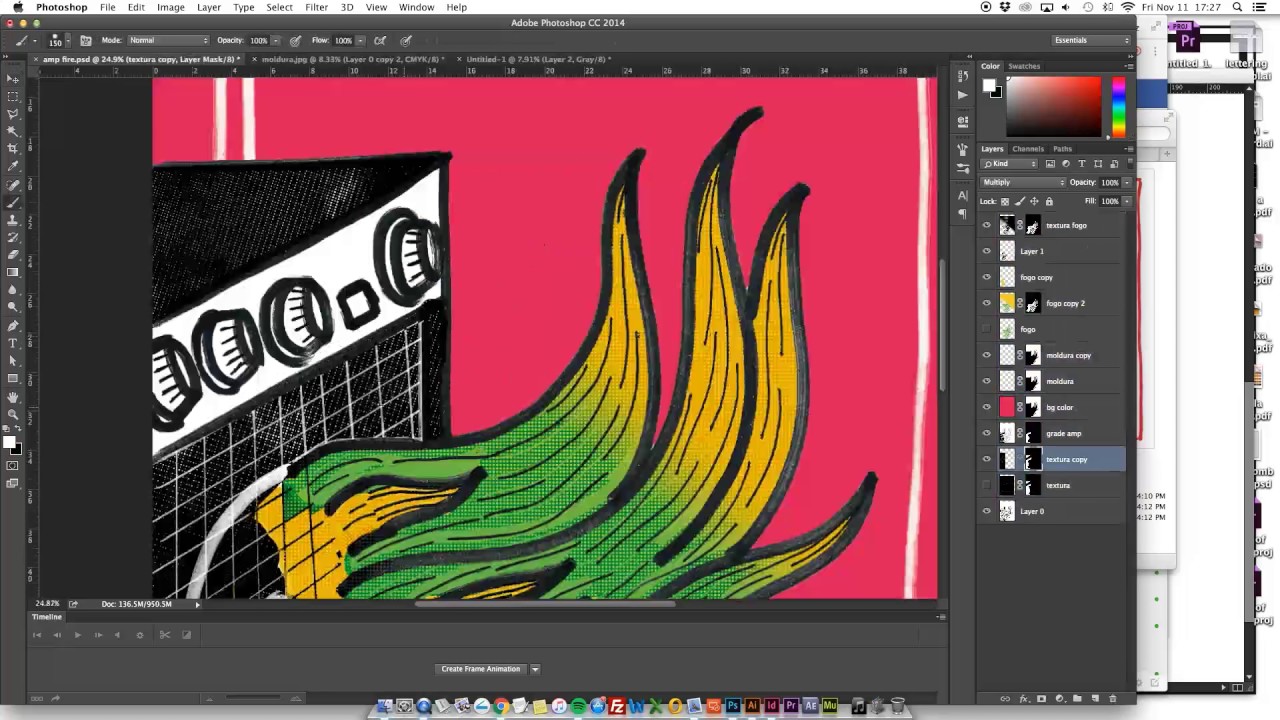This screenshot has height=720, width=1280.
Task: Hide Layer 1 visibility eye
Action: [x=987, y=251]
